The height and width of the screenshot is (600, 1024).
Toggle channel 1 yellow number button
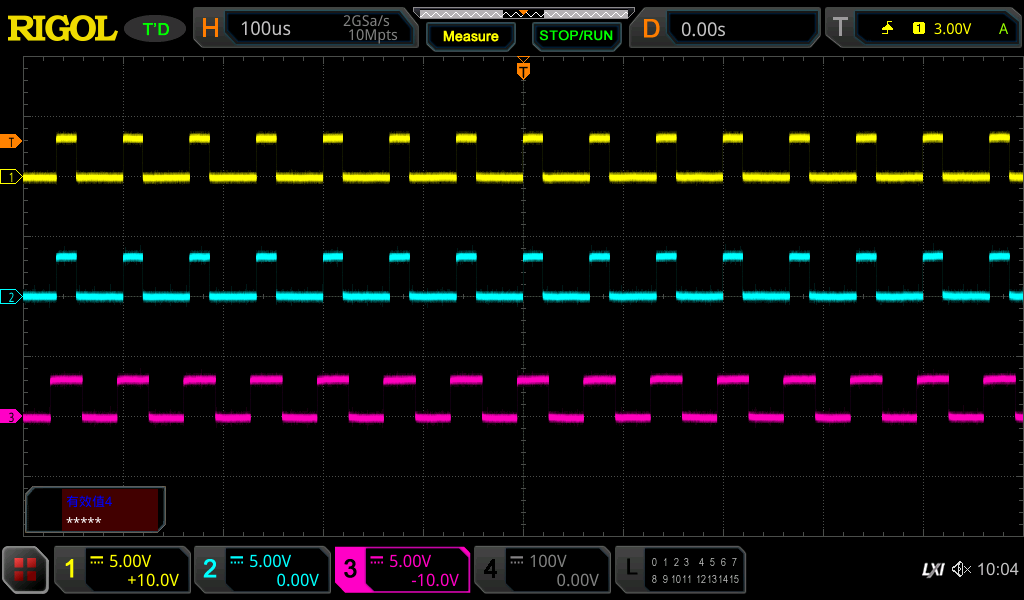coord(70,569)
